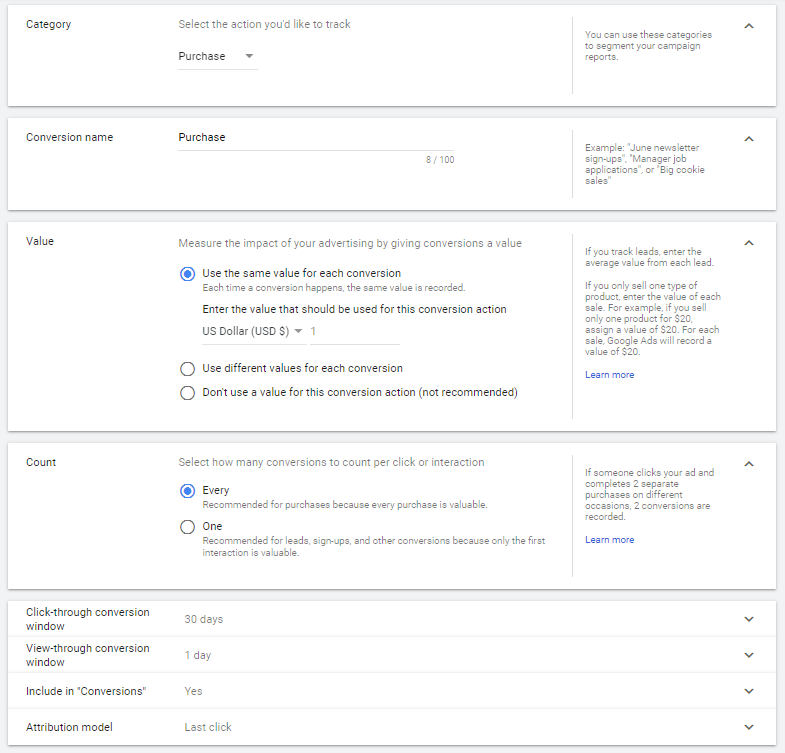
Task: Open Learn more link in Value section
Action: click(609, 375)
